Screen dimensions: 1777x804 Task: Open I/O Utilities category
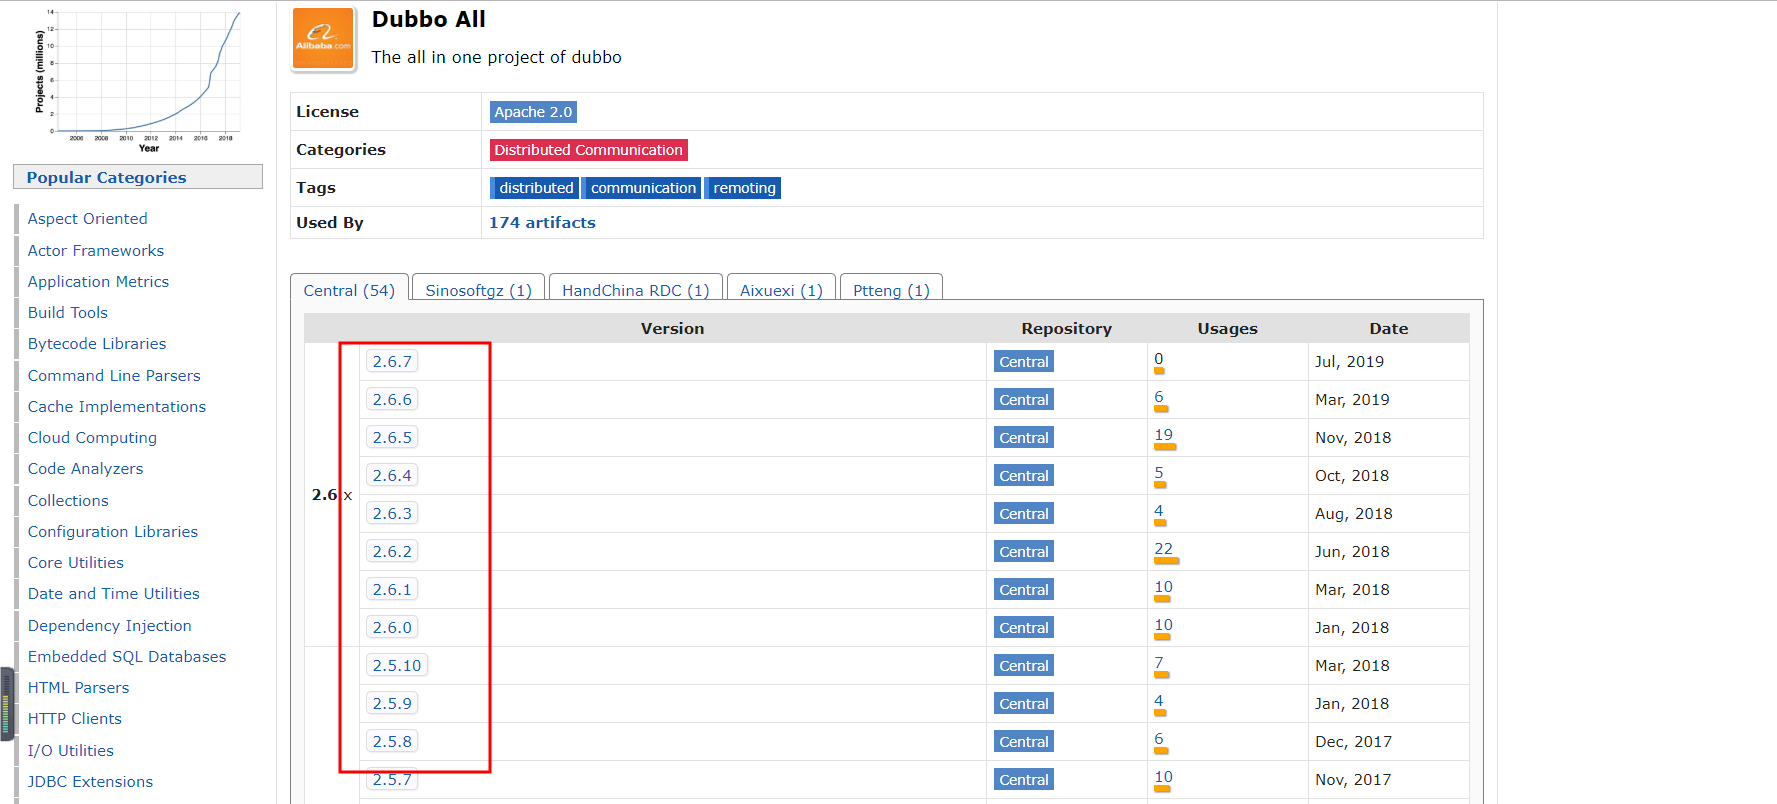point(71,751)
